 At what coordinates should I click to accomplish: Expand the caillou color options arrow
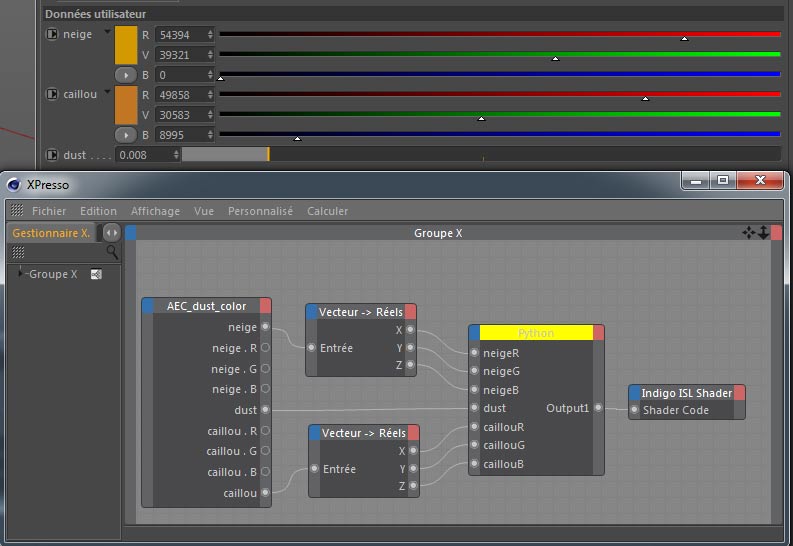pyautogui.click(x=107, y=93)
